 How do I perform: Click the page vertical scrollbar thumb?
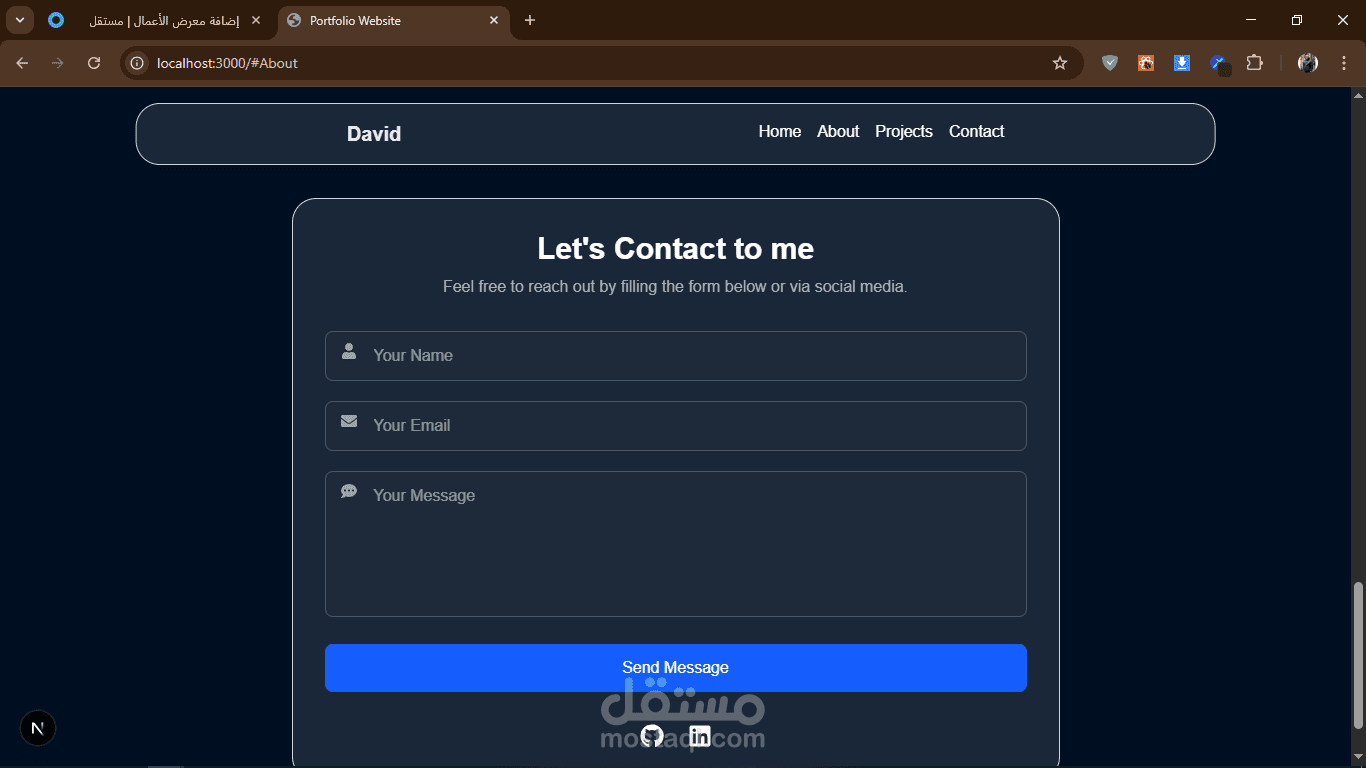pos(1358,656)
